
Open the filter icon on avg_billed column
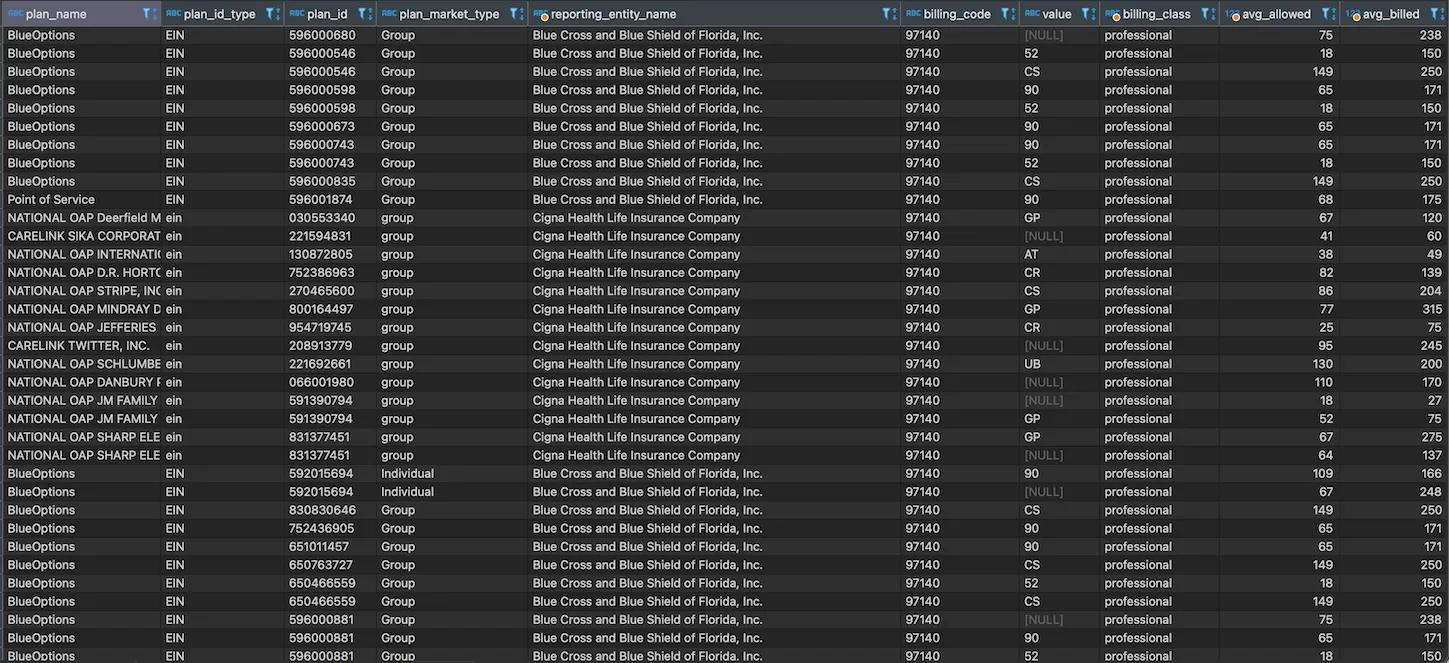pos(1434,14)
